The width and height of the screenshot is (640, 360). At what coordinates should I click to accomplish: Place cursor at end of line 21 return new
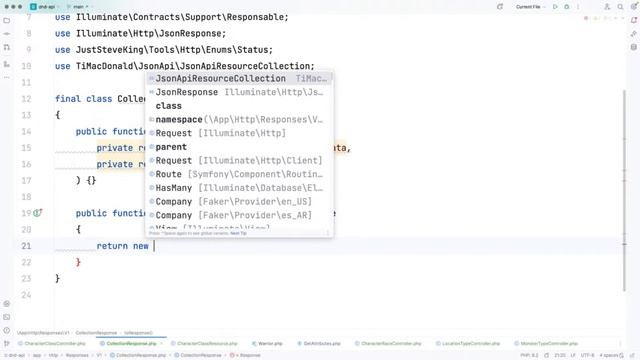(x=154, y=246)
